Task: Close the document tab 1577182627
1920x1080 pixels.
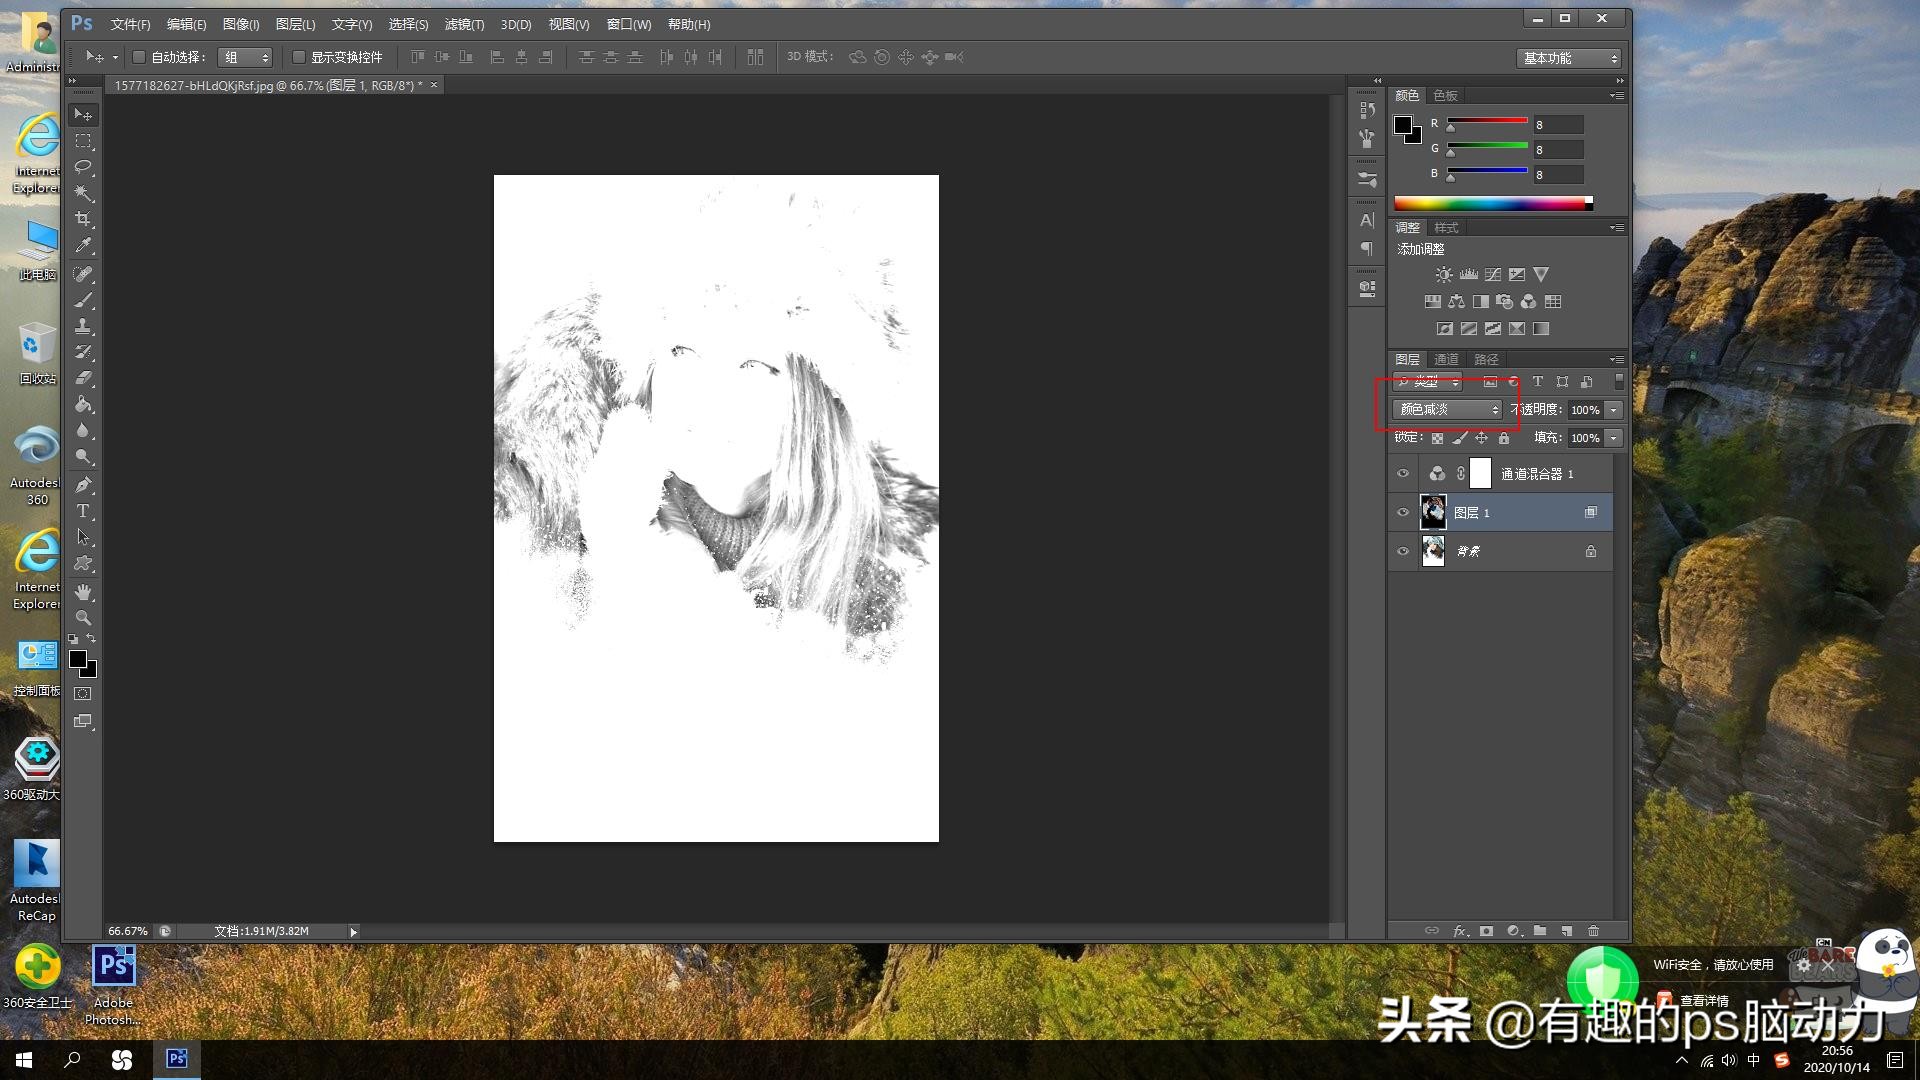Action: point(434,85)
